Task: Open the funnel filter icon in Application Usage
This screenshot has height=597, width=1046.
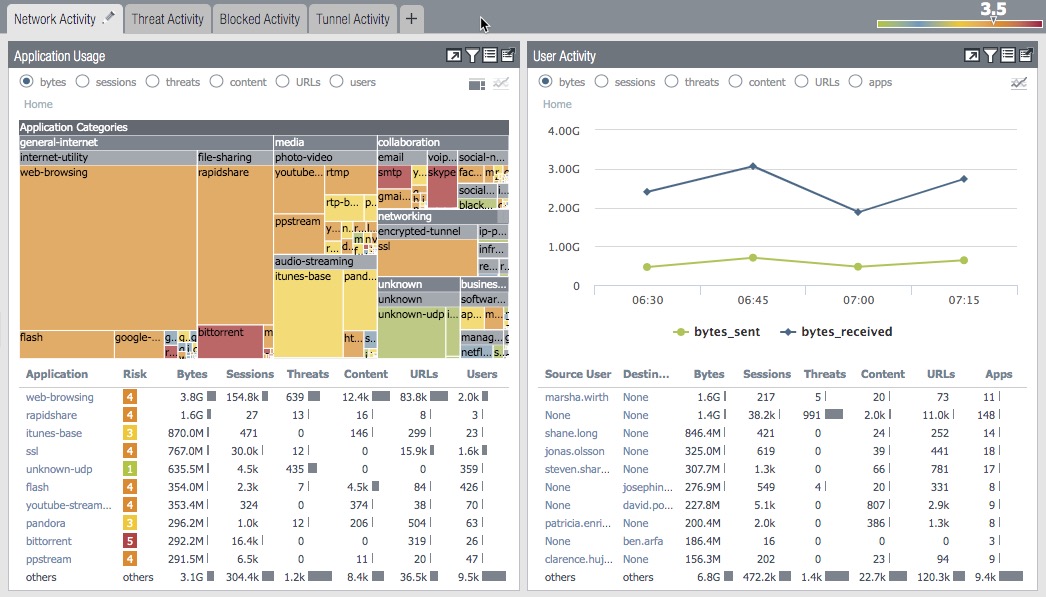Action: point(472,56)
